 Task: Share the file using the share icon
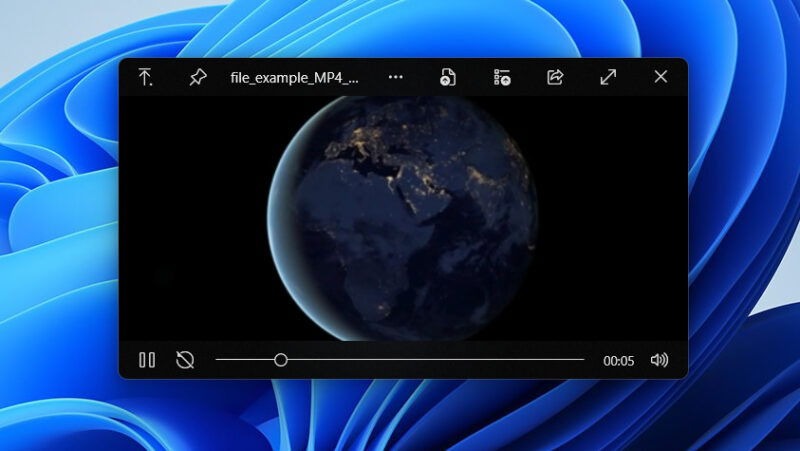click(x=555, y=77)
